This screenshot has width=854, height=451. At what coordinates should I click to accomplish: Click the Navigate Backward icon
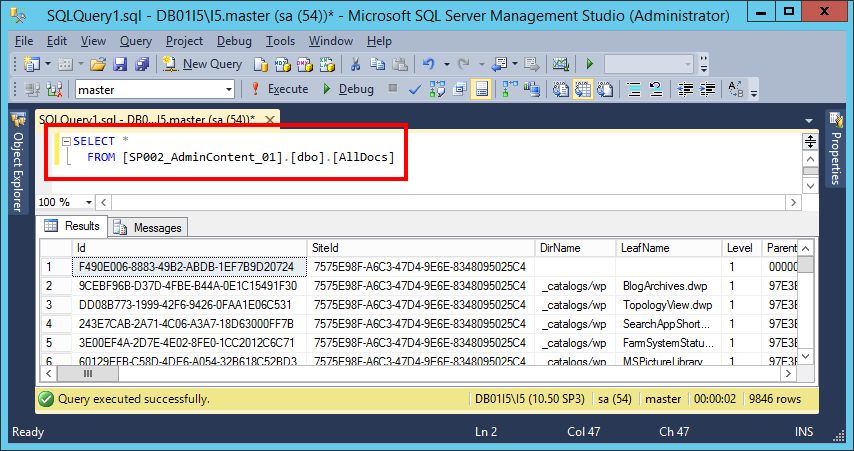(x=499, y=64)
